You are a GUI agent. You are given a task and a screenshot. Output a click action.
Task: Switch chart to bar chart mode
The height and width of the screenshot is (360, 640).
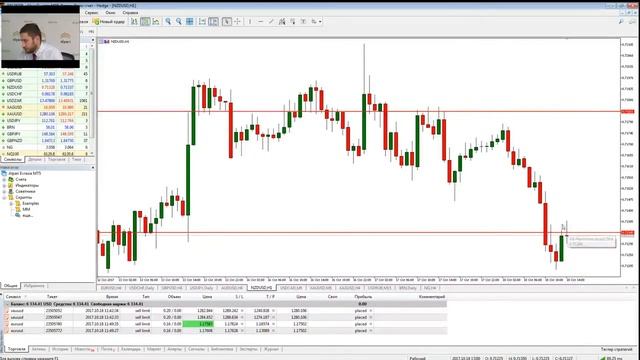[x=134, y=21]
